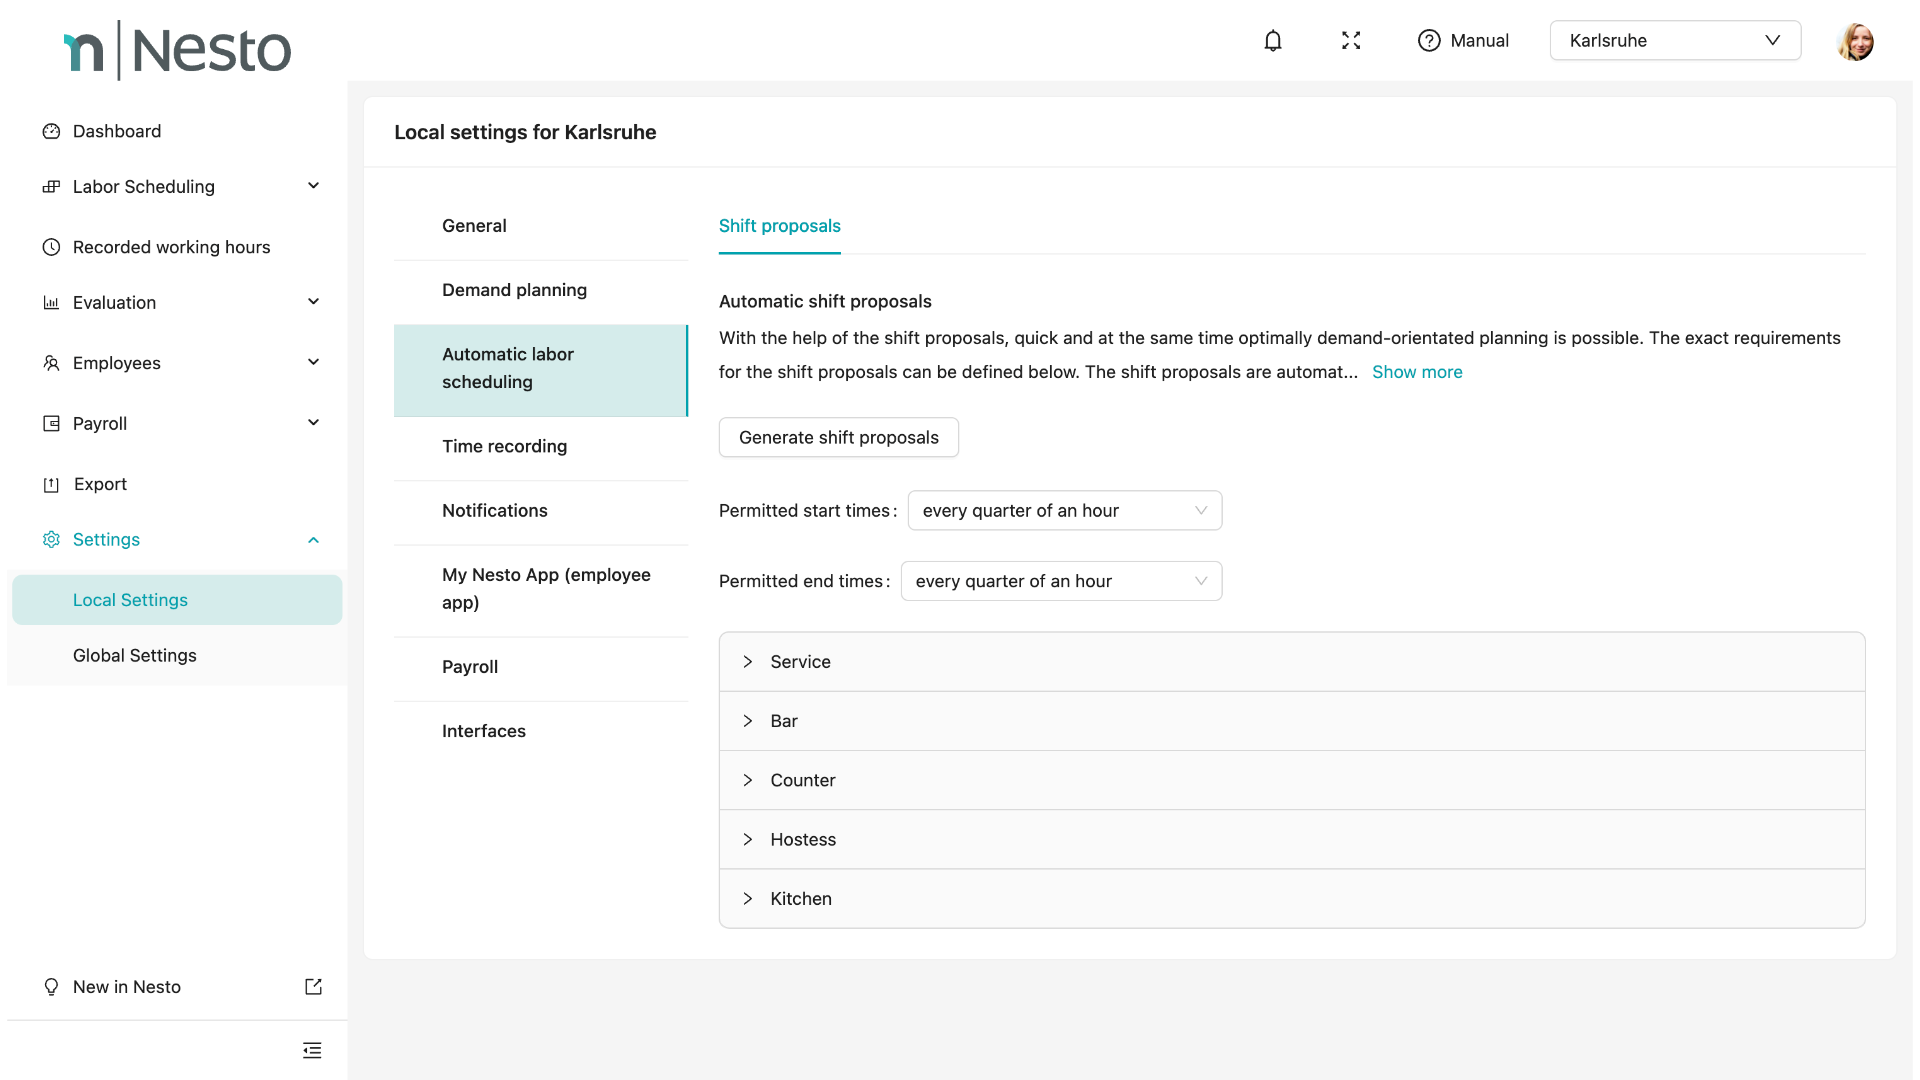Toggle fullscreen mode icon
1920x1080 pixels.
point(1351,41)
